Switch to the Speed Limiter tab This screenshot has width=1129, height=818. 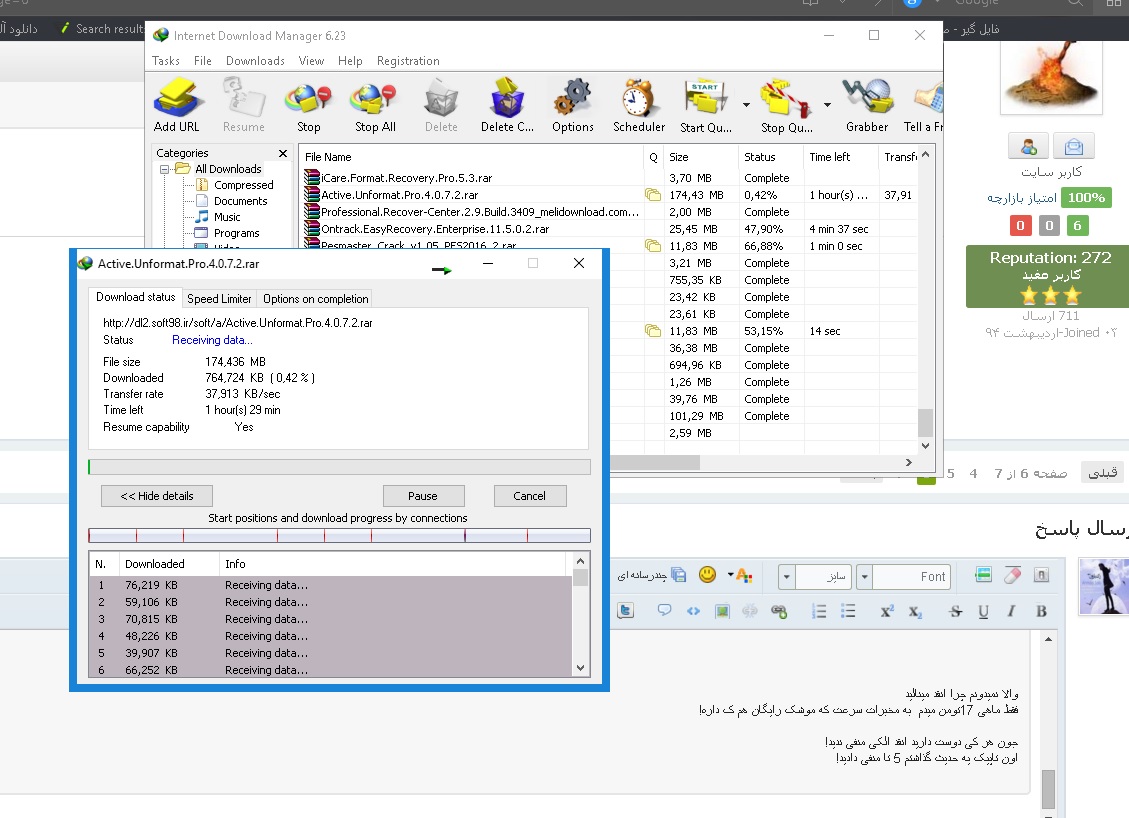point(219,299)
